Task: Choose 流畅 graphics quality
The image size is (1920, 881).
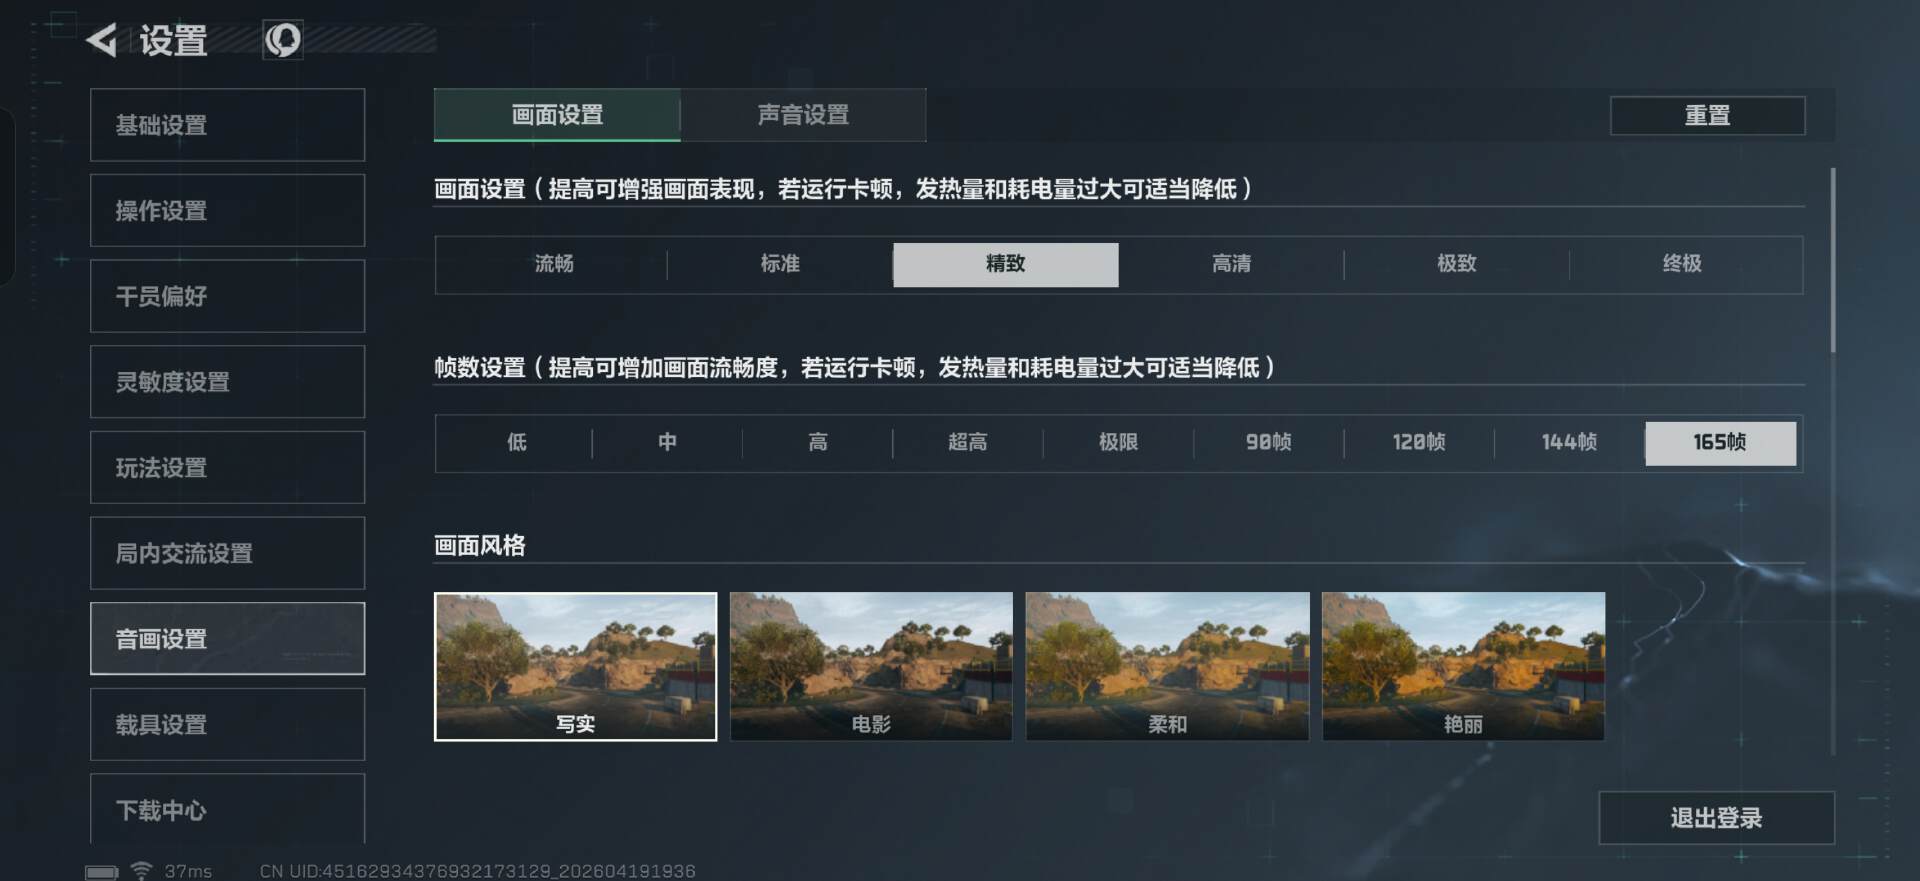Action: [554, 264]
